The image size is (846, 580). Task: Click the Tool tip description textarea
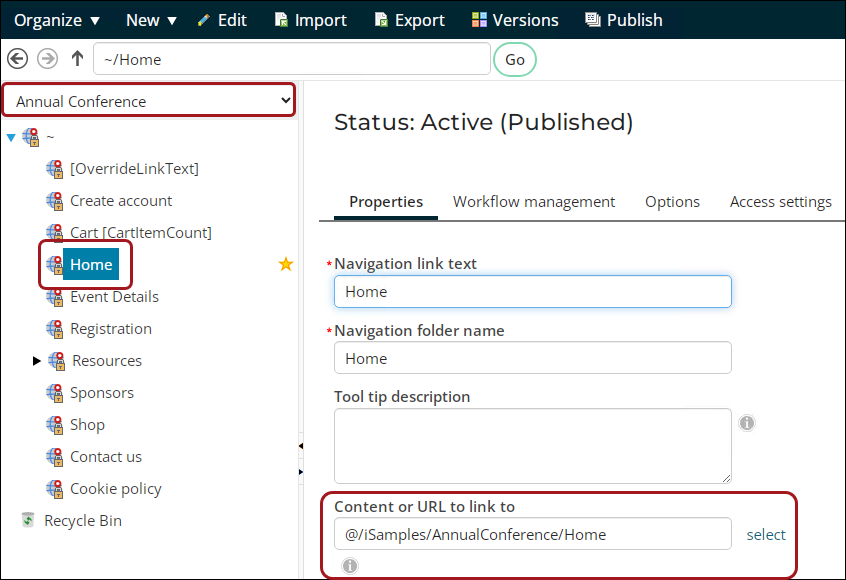[533, 446]
